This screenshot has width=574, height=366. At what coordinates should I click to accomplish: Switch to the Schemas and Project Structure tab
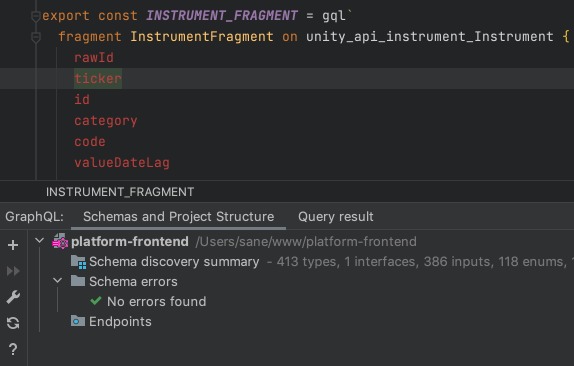(x=178, y=217)
